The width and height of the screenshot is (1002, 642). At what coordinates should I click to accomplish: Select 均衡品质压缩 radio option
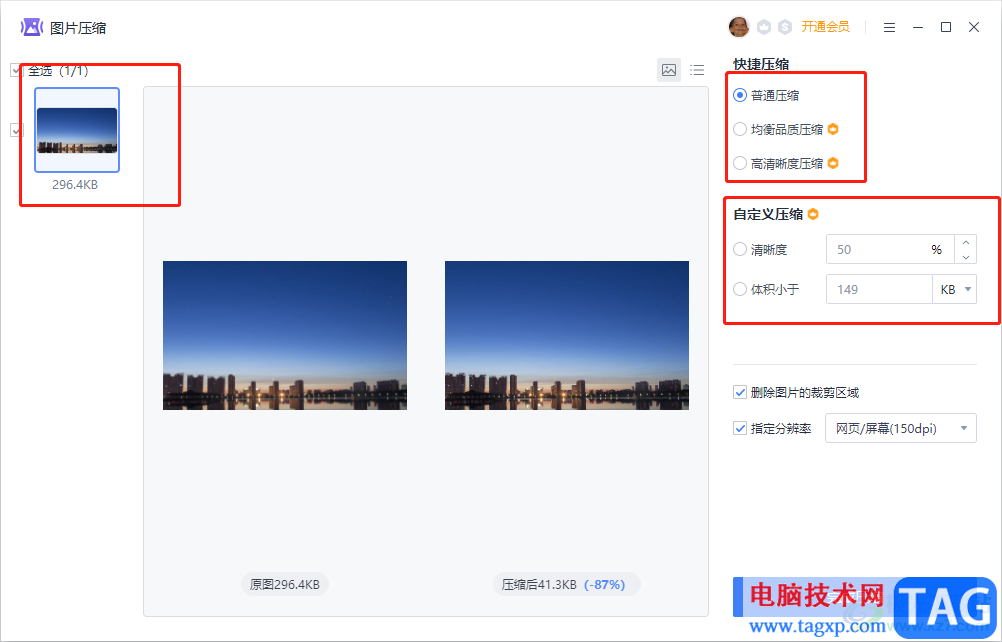(x=739, y=129)
